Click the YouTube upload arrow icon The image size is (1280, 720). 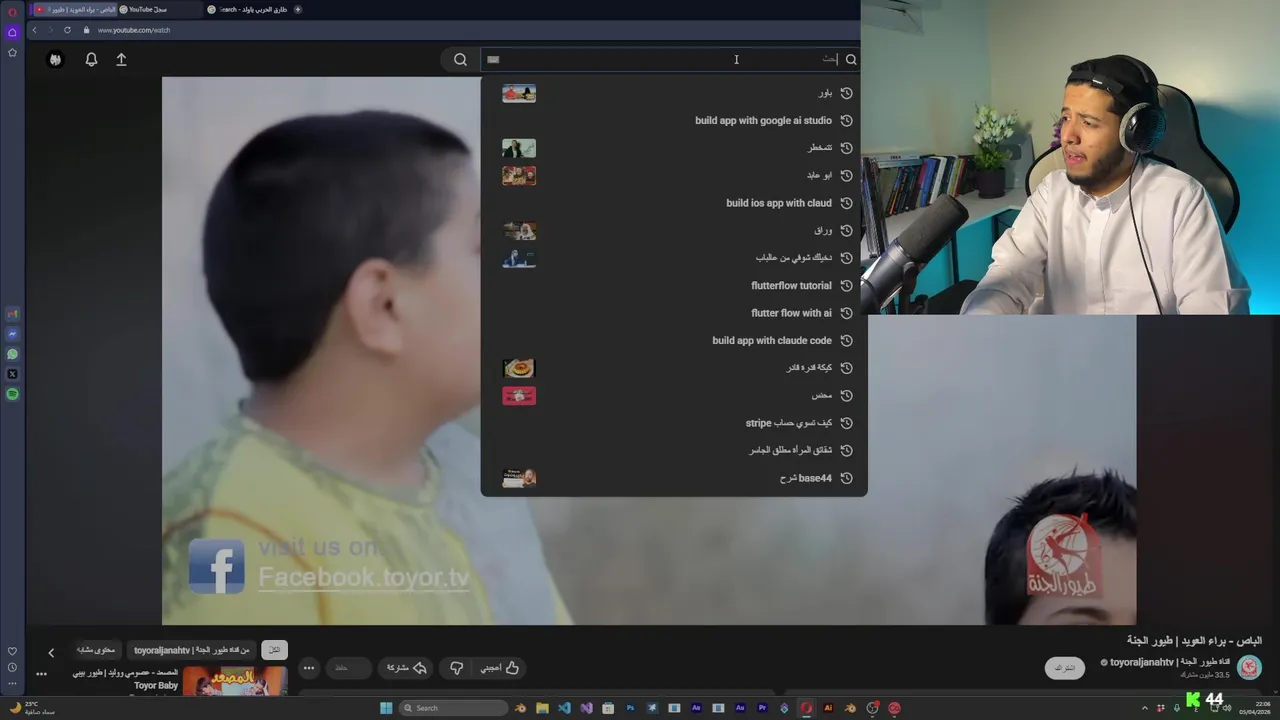tap(121, 59)
